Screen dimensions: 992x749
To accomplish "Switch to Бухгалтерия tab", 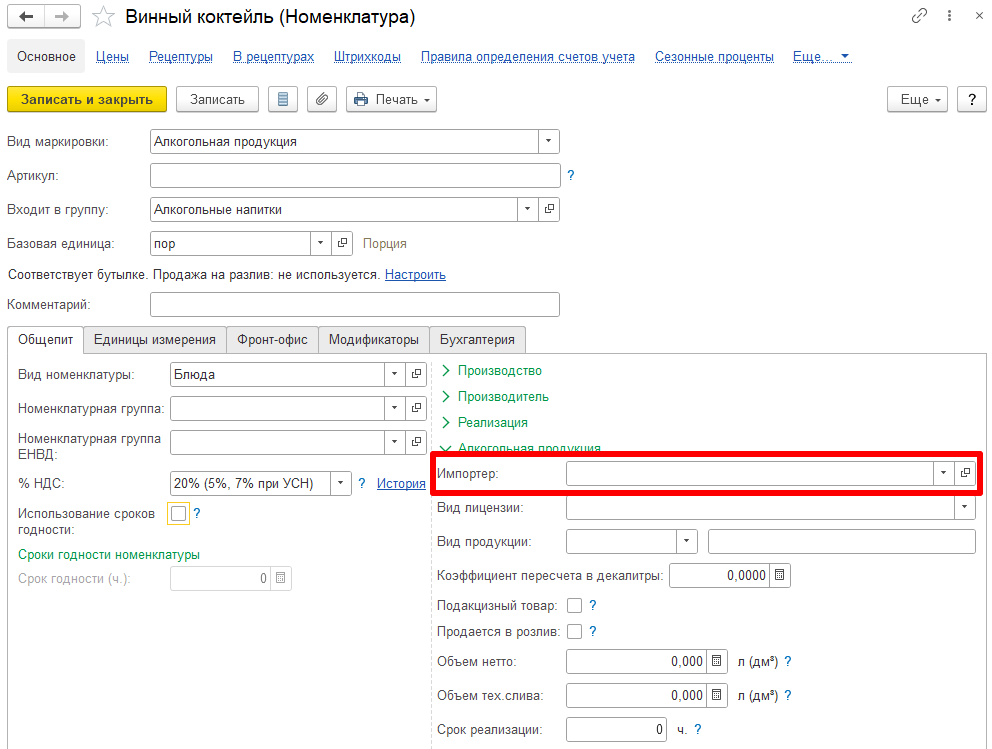I will tap(478, 340).
